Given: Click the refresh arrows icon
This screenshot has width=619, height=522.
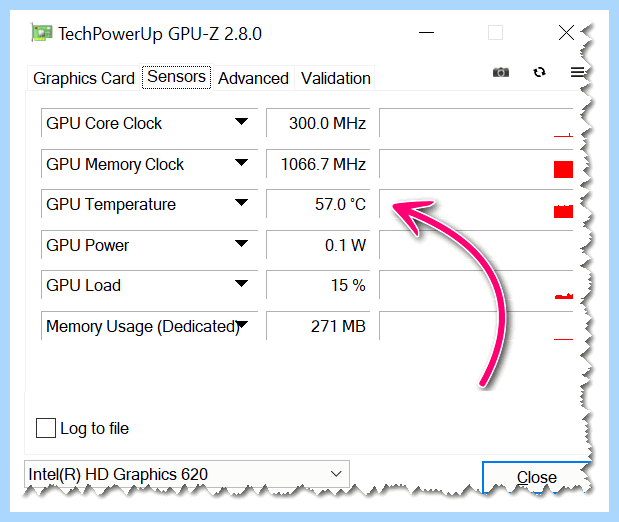Looking at the screenshot, I should coord(539,72).
